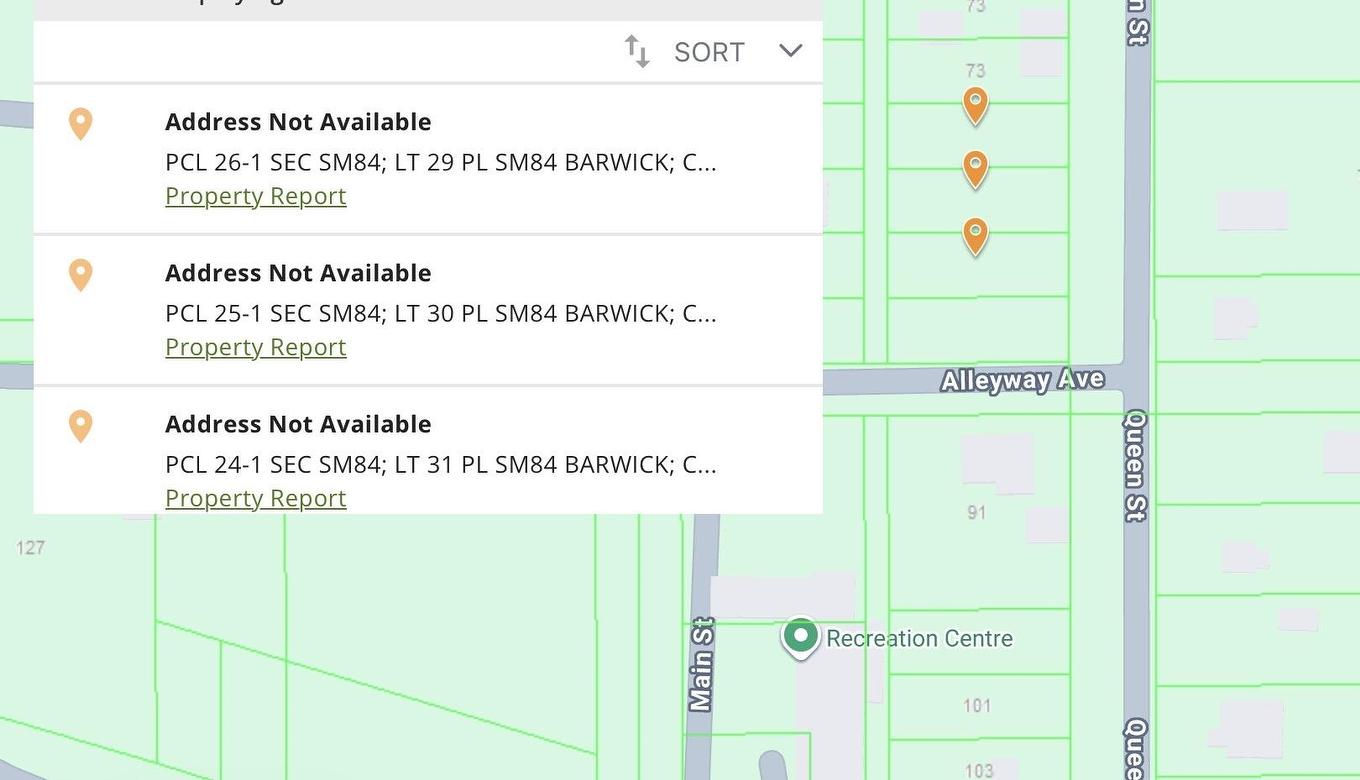Select the PCL 24-1 legal description text
1360x780 pixels.
440,464
